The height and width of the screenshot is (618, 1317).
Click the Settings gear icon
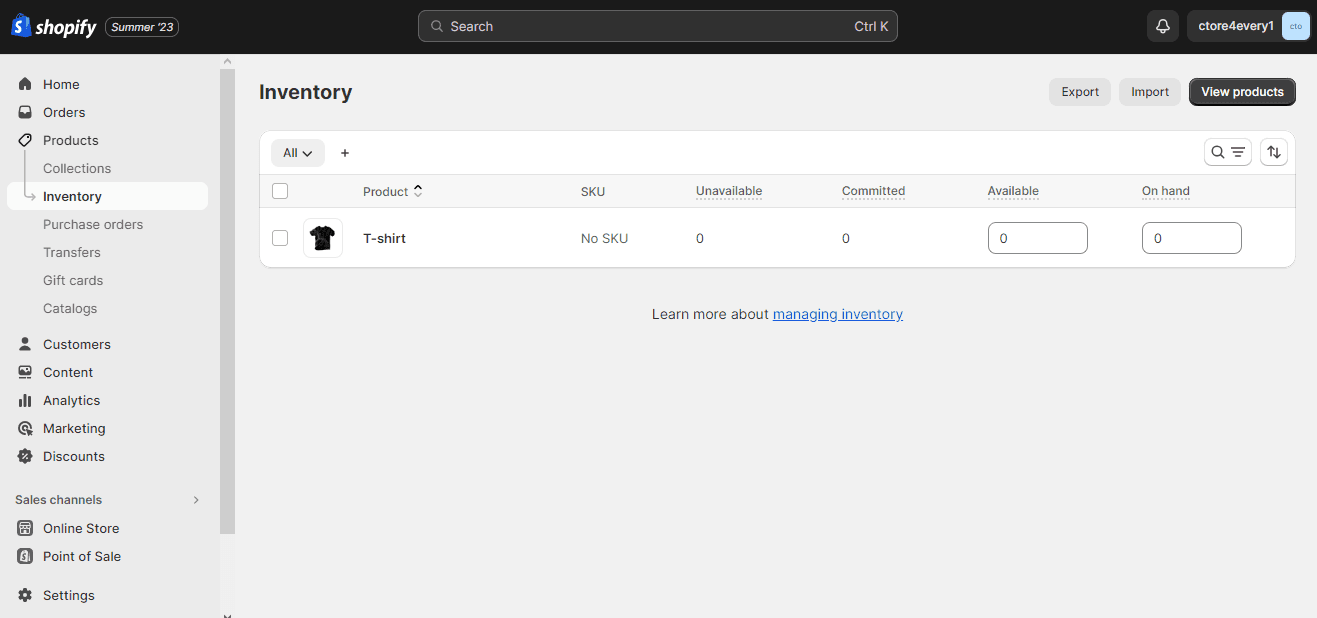(25, 595)
